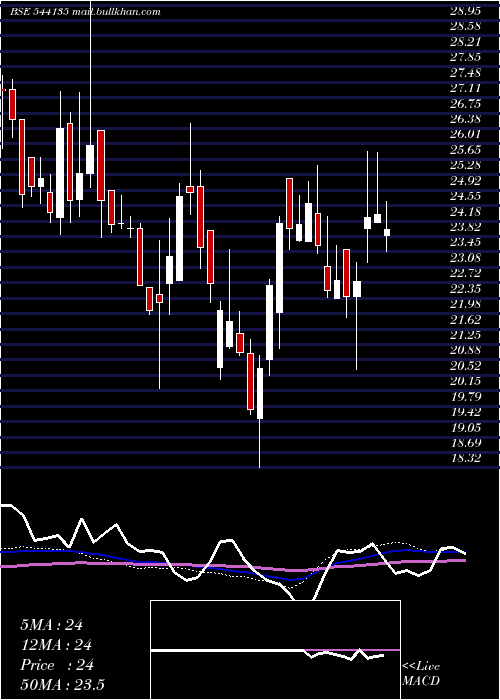Click the 24.55 price axis label

coord(465,196)
